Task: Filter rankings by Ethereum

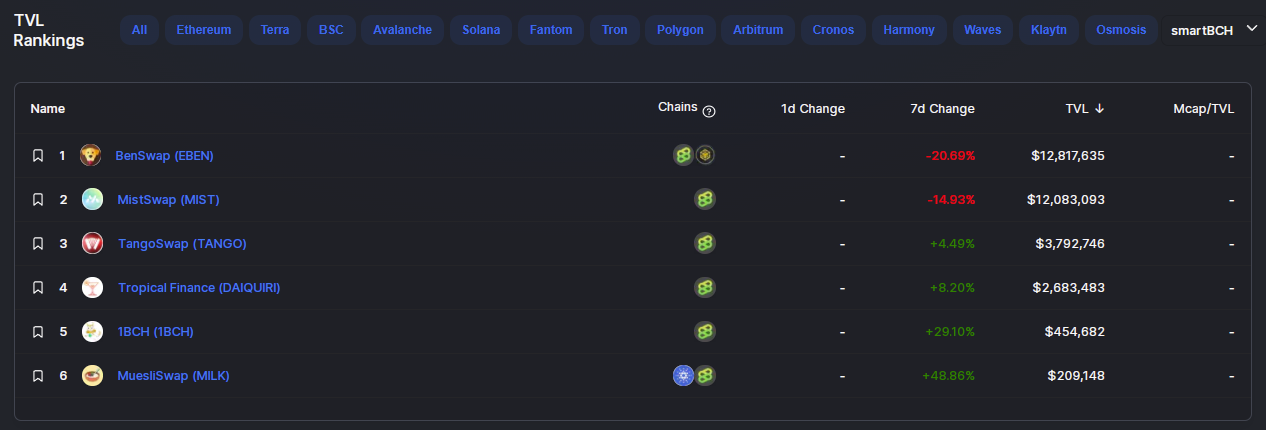Action: point(204,30)
